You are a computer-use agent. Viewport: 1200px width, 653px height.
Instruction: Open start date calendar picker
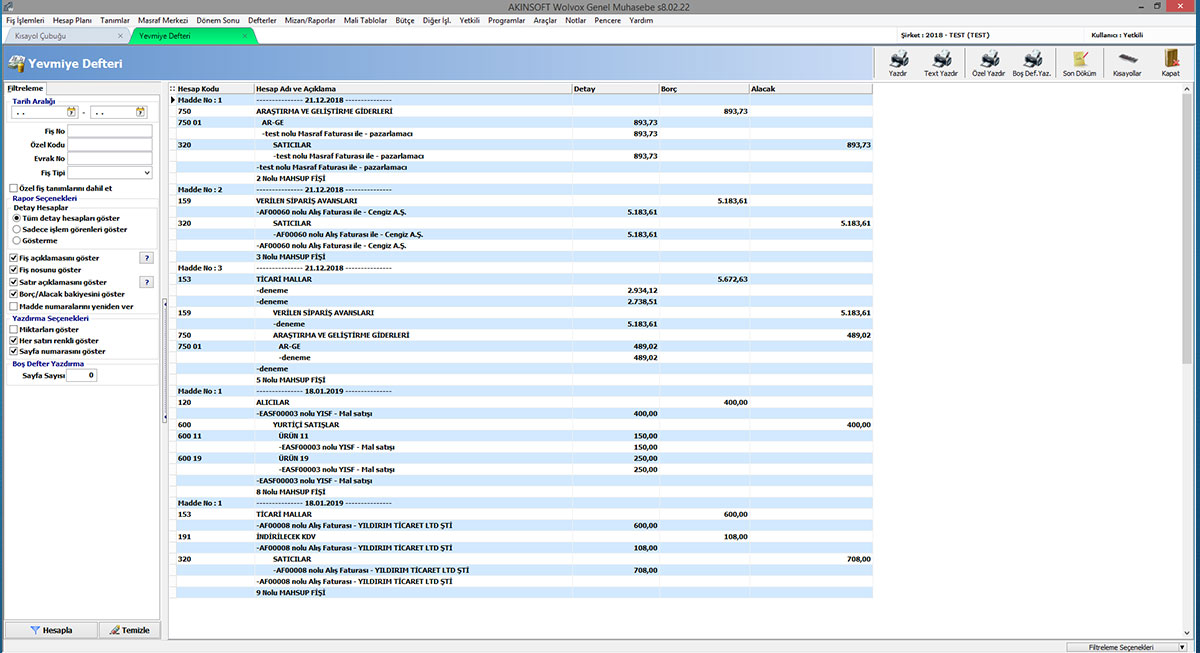click(71, 113)
